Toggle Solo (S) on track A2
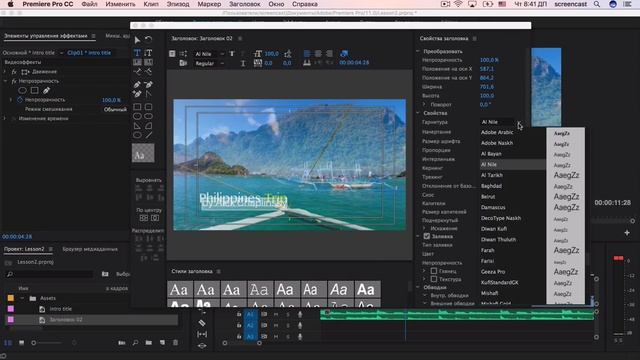 (x=288, y=325)
